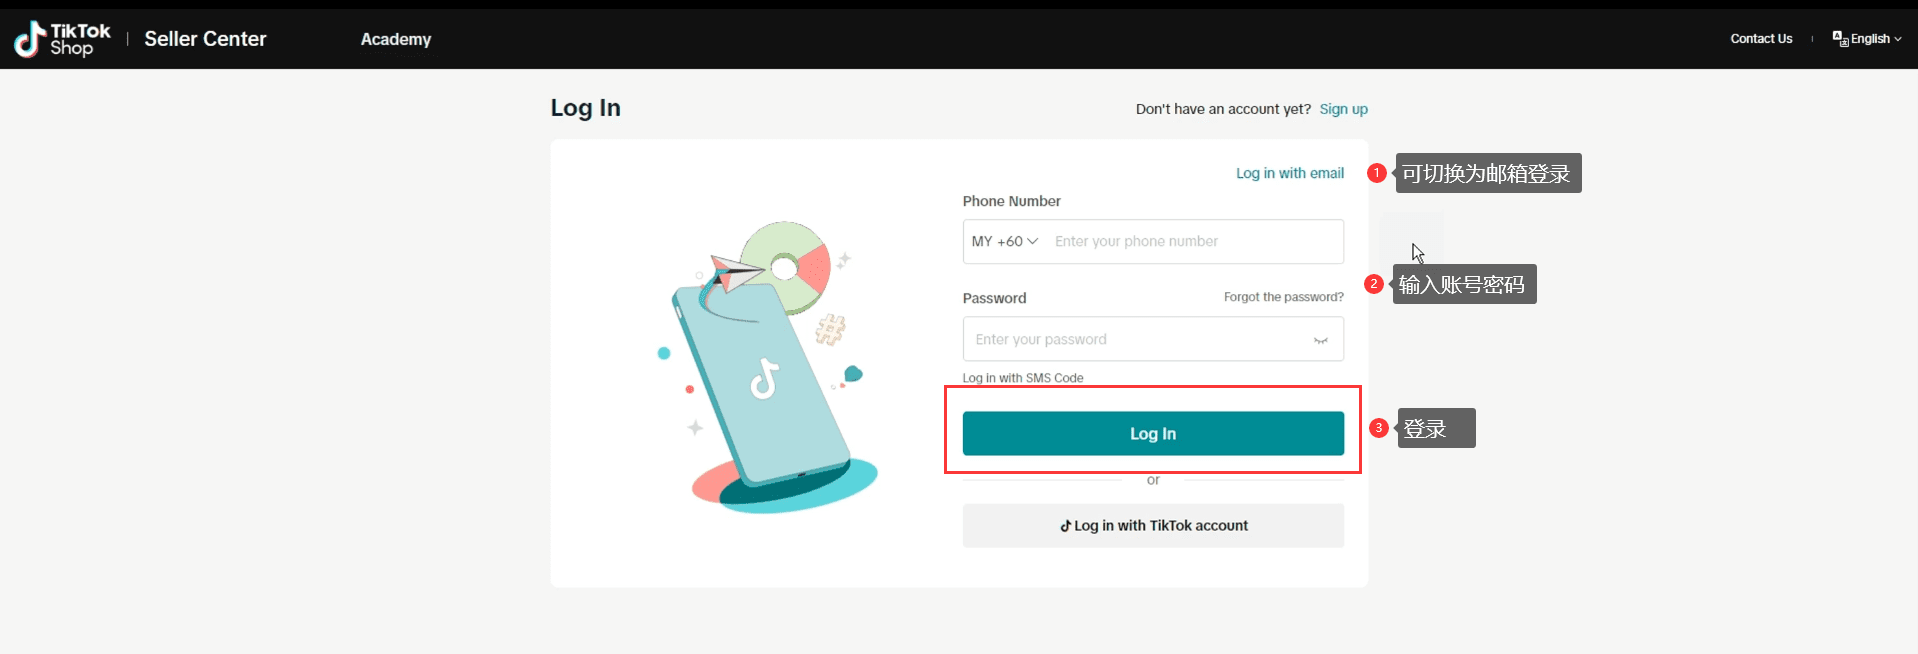This screenshot has width=1918, height=654.
Task: Open Contact Us link
Action: (1761, 39)
